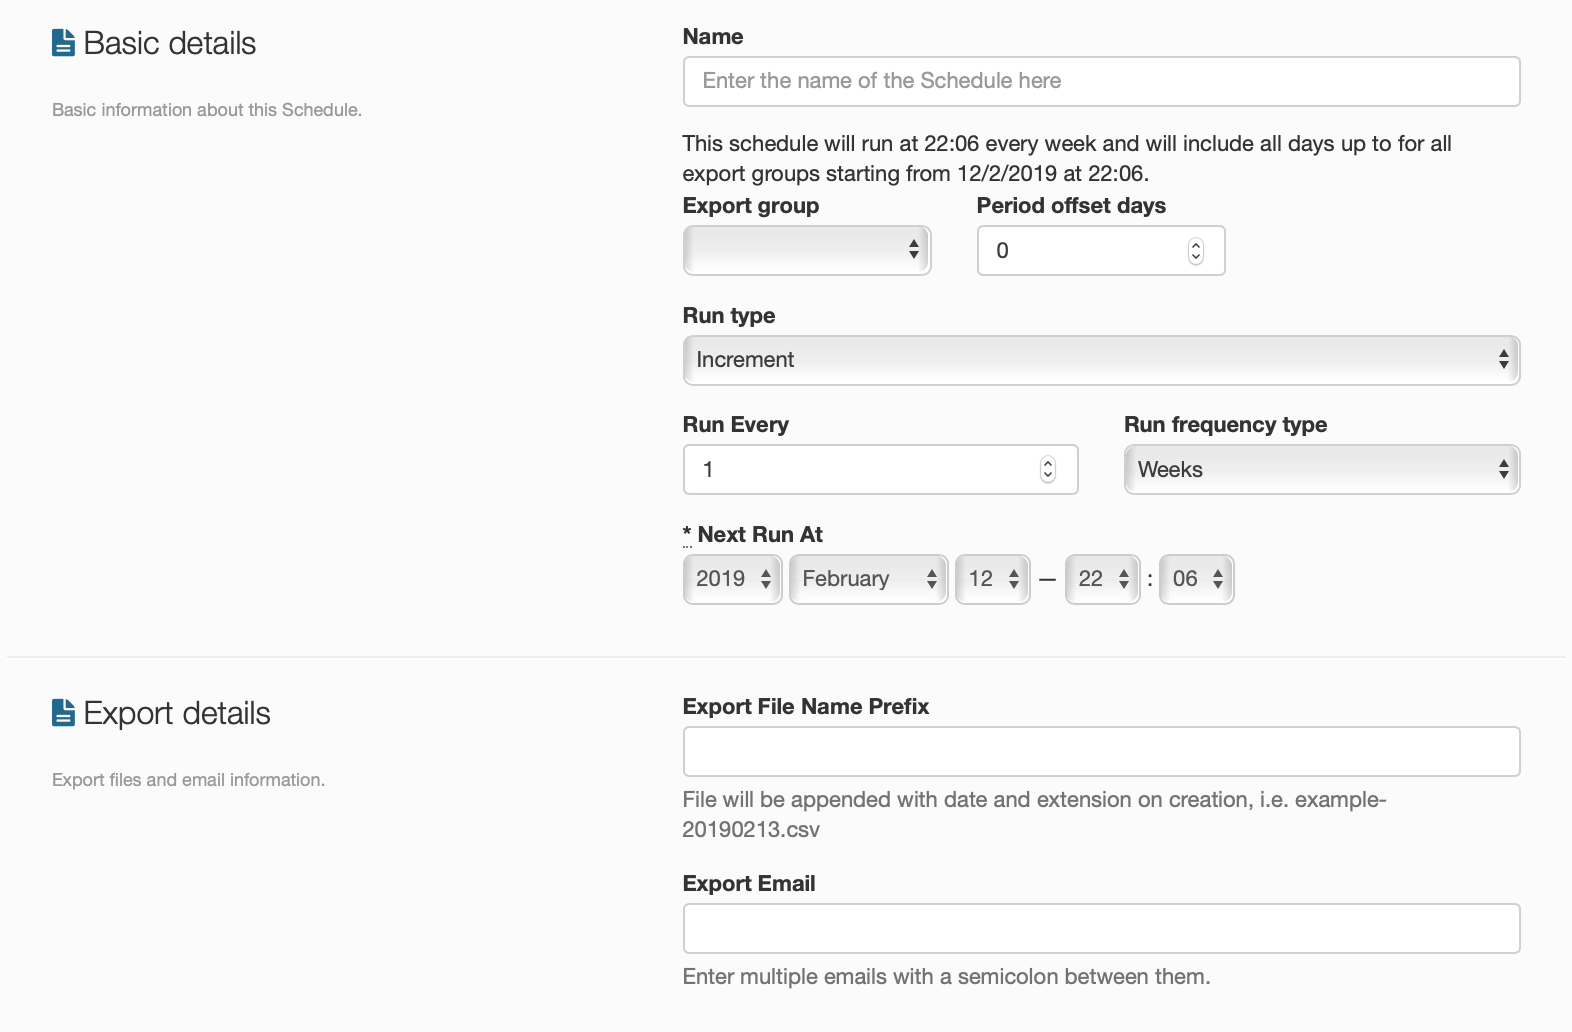Click the Run Every stepper arrows
Viewport: 1572px width, 1032px height.
(1047, 470)
